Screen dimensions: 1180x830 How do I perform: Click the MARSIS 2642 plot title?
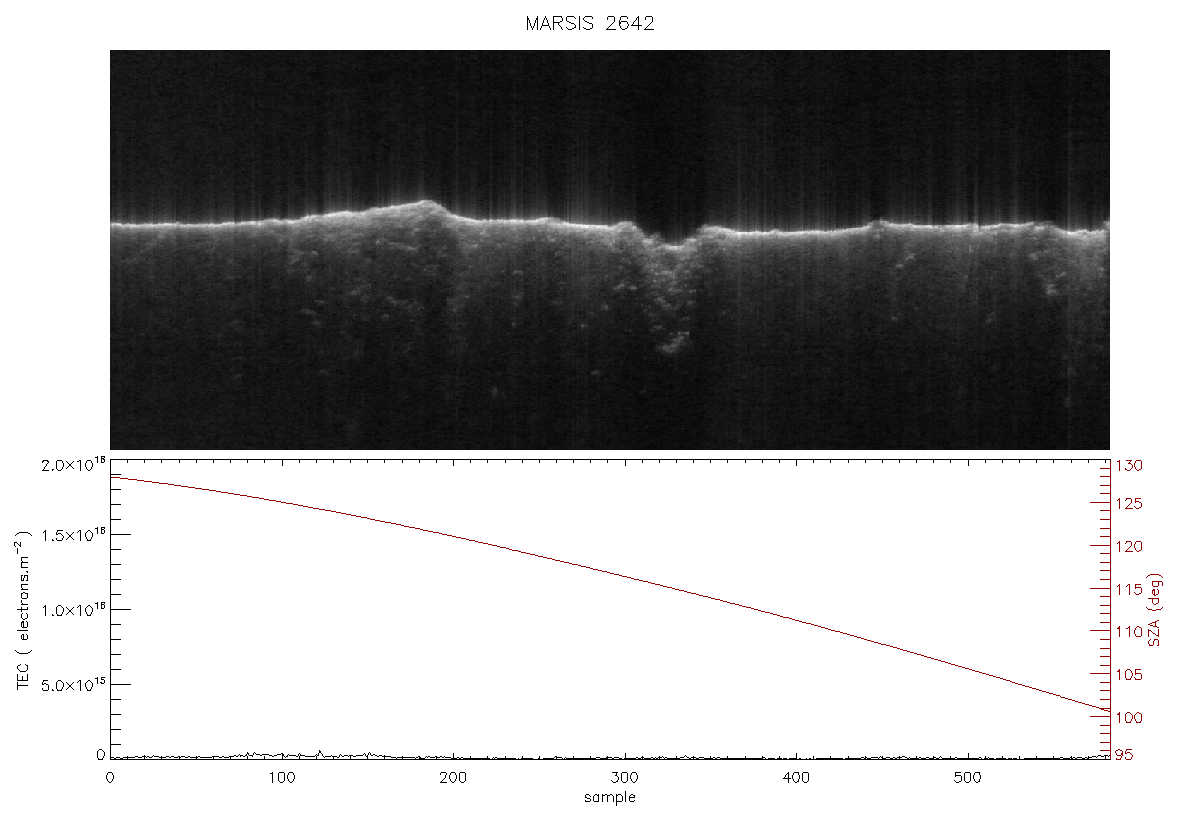pos(589,23)
